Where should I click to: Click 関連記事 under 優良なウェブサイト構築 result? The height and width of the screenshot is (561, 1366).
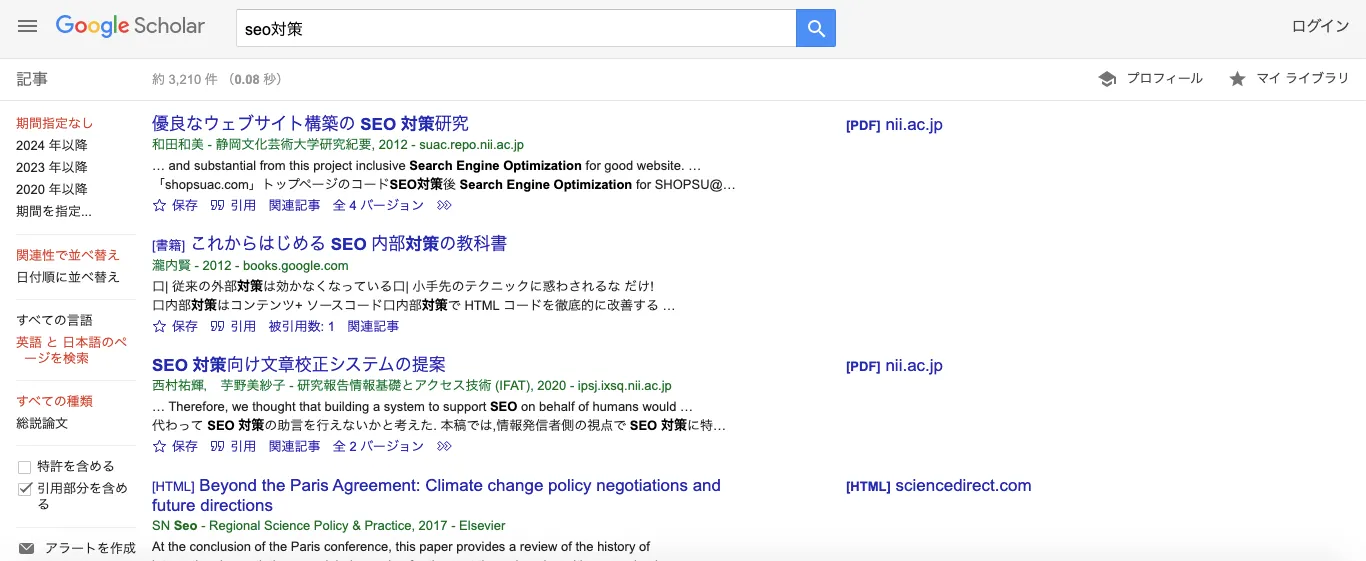(x=294, y=205)
